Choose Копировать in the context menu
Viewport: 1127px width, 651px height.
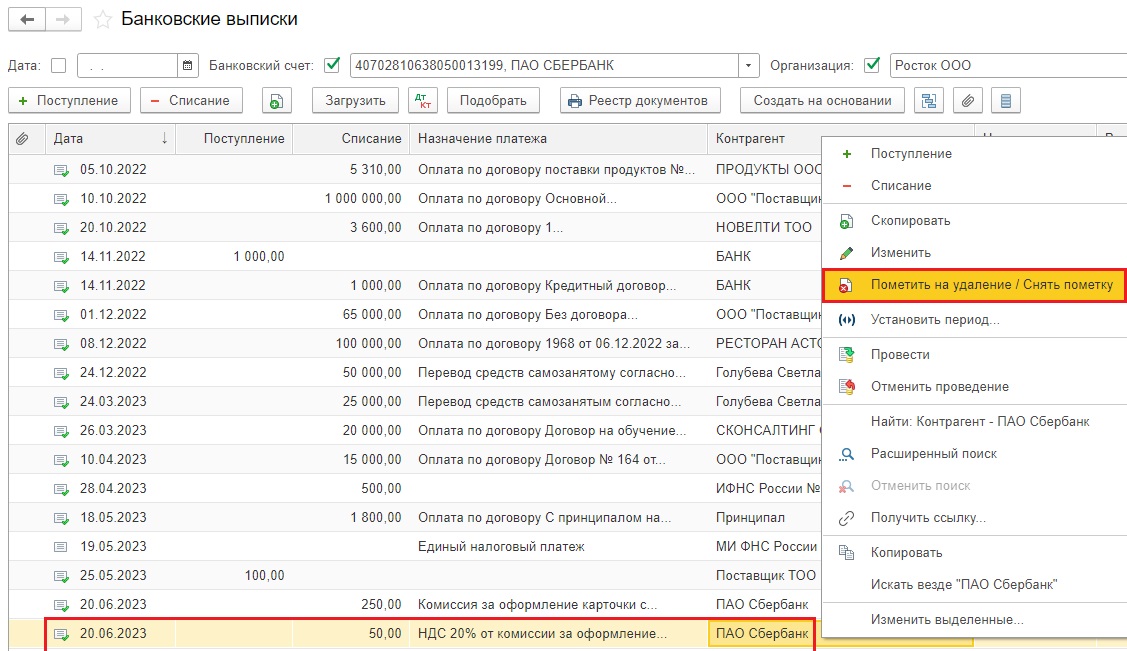click(x=975, y=553)
